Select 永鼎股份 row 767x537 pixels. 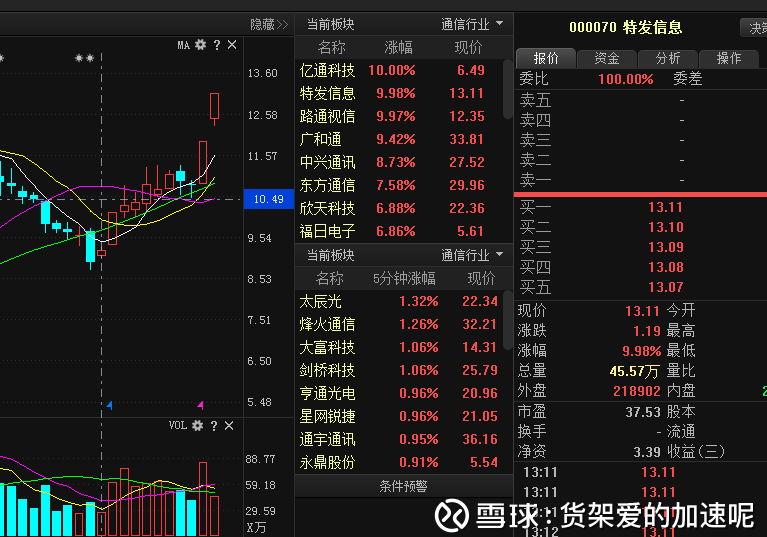point(399,462)
